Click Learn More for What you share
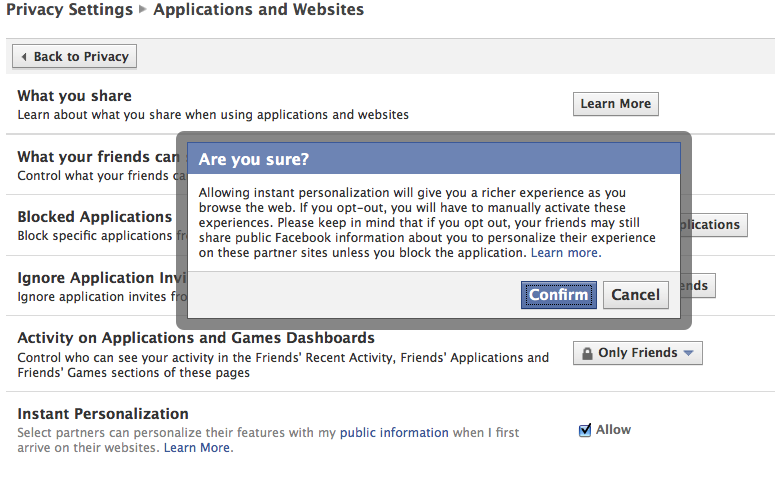This screenshot has width=775, height=486. pyautogui.click(x=616, y=104)
